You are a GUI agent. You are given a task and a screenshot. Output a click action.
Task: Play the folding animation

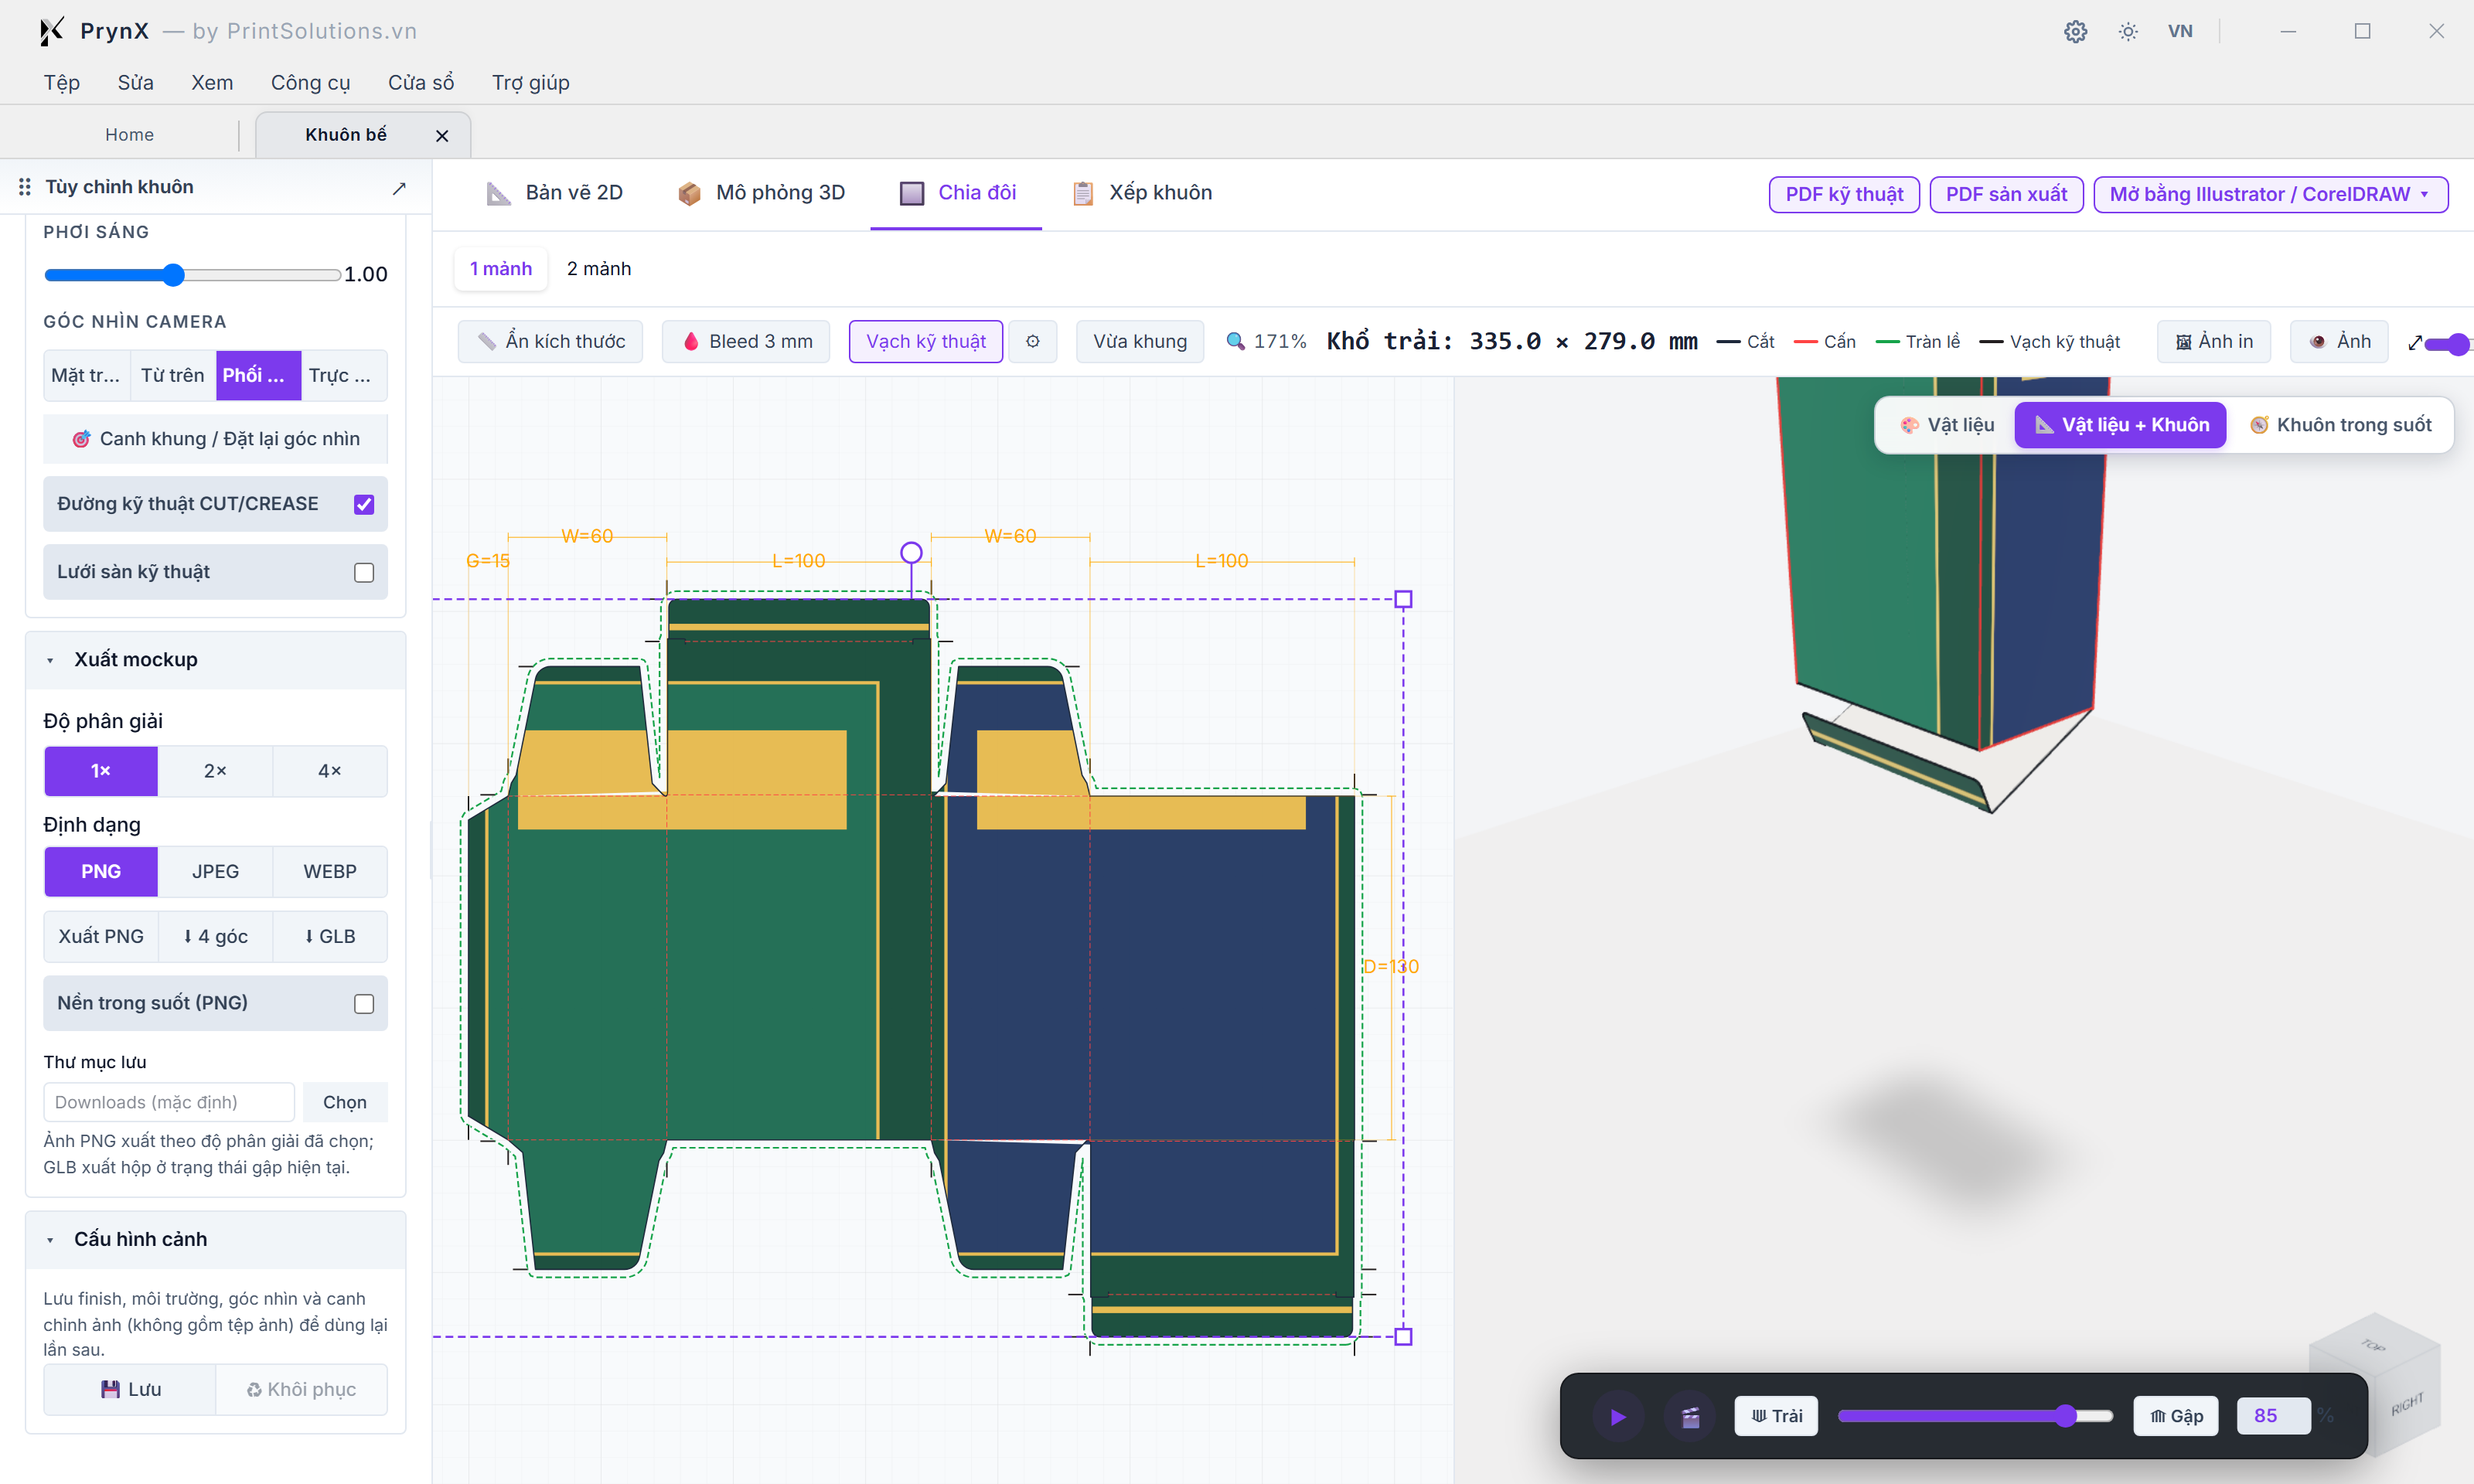coord(1618,1416)
